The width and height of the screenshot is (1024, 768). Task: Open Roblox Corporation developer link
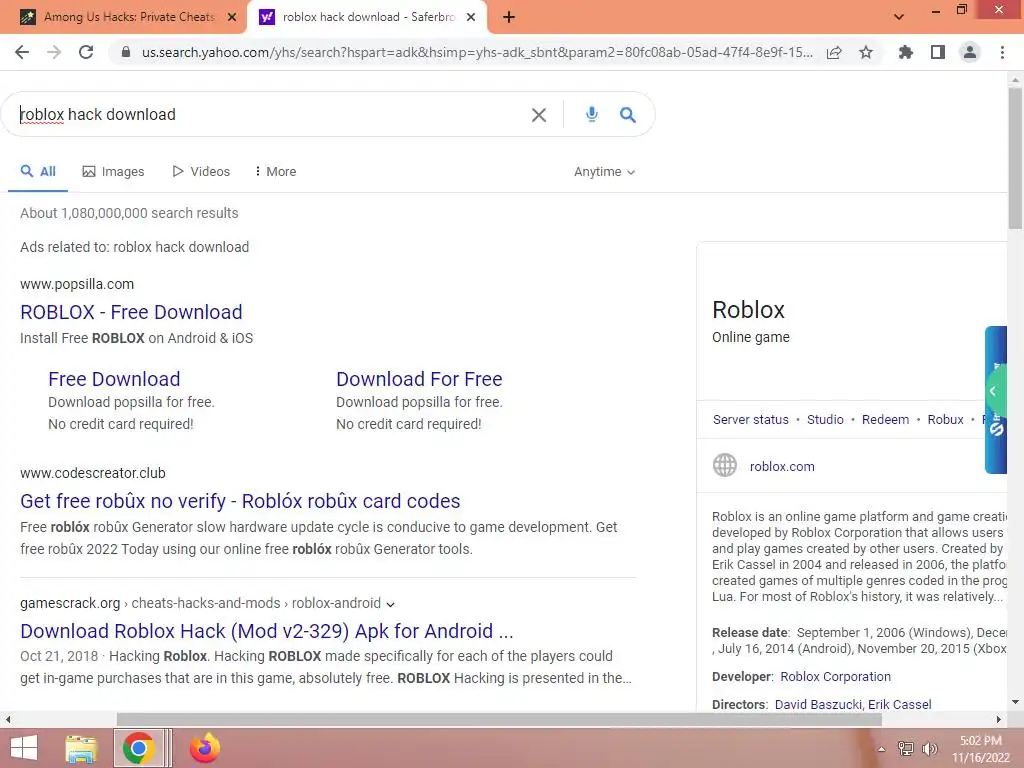point(835,677)
